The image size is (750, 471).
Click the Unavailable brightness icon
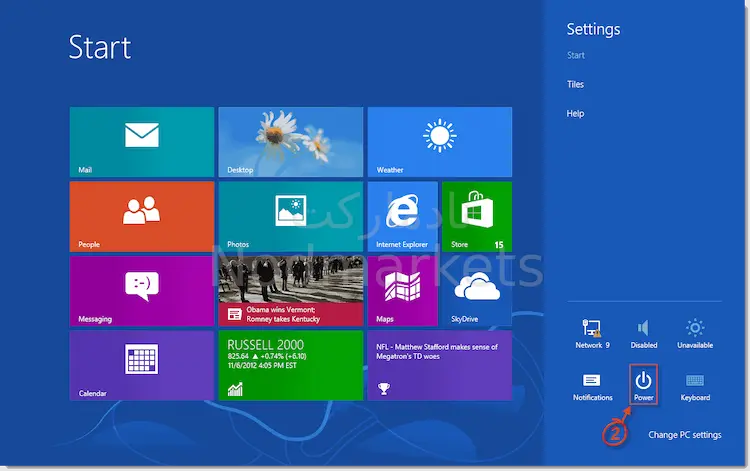695,332
